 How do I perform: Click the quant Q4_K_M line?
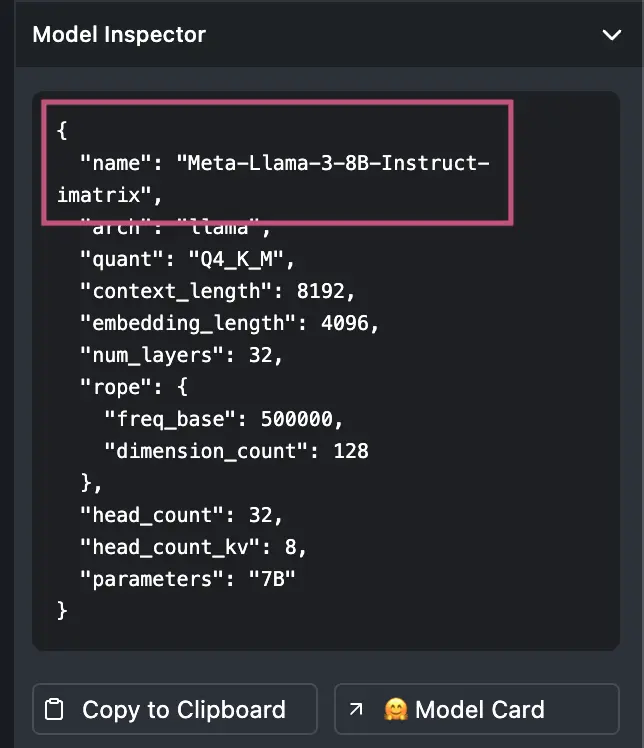tap(187, 260)
